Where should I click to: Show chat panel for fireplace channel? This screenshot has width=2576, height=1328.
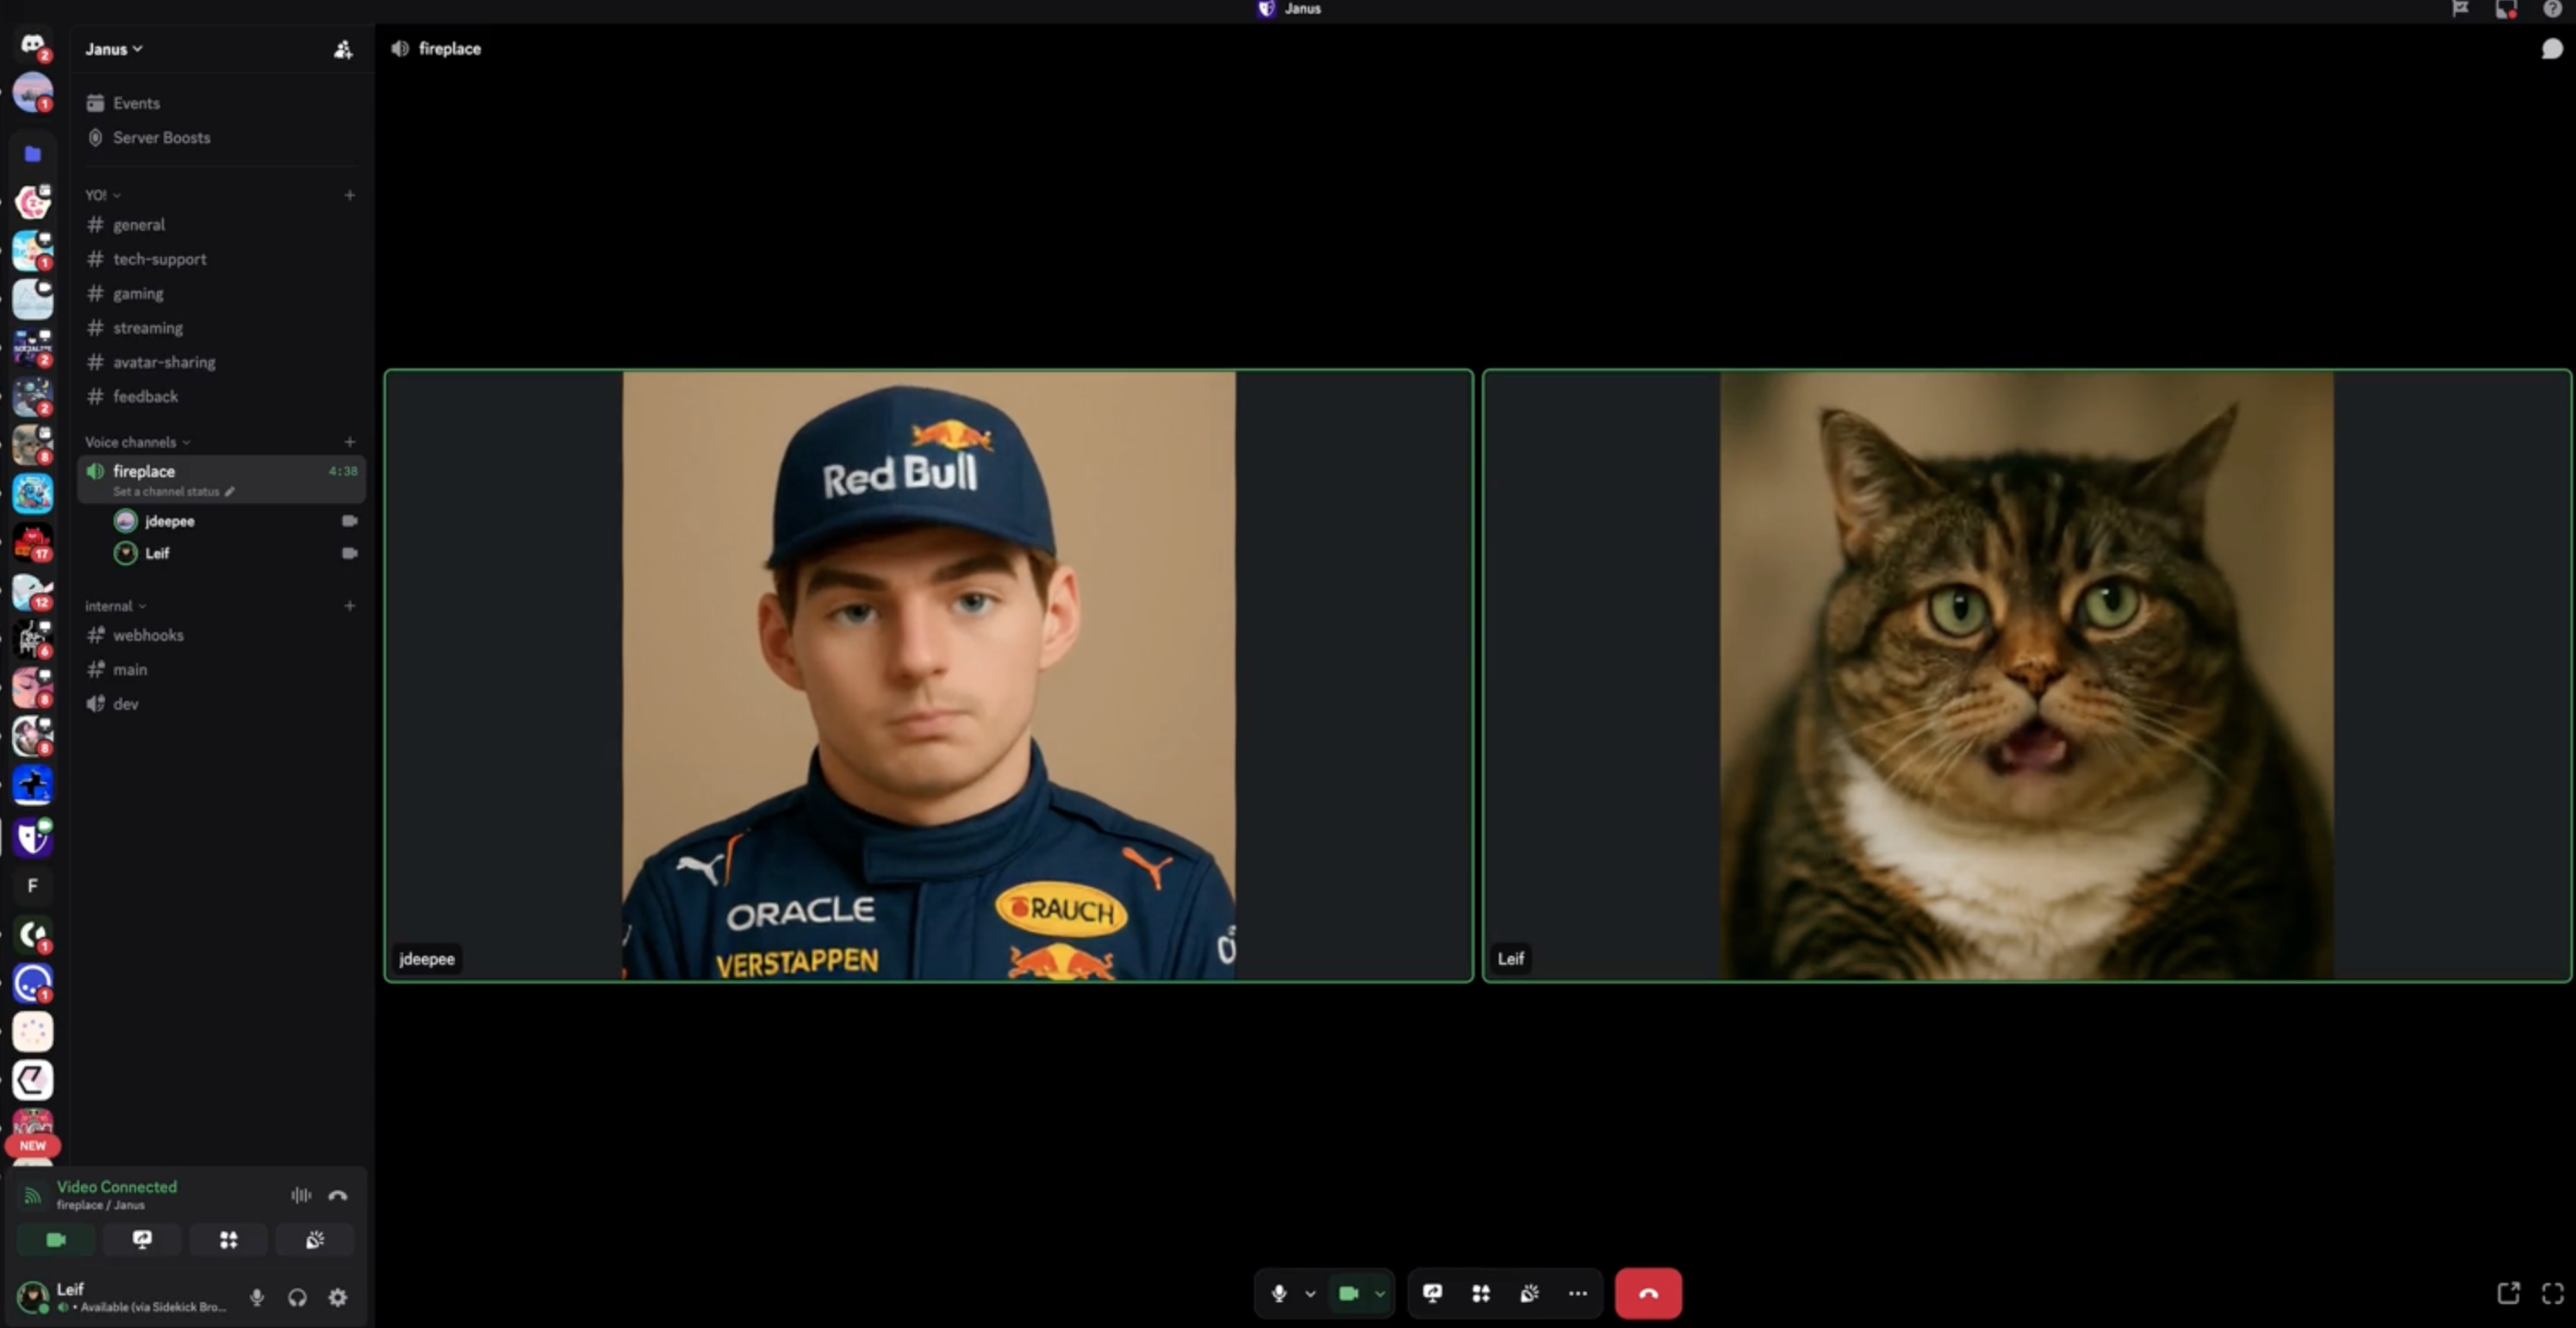[x=2551, y=49]
